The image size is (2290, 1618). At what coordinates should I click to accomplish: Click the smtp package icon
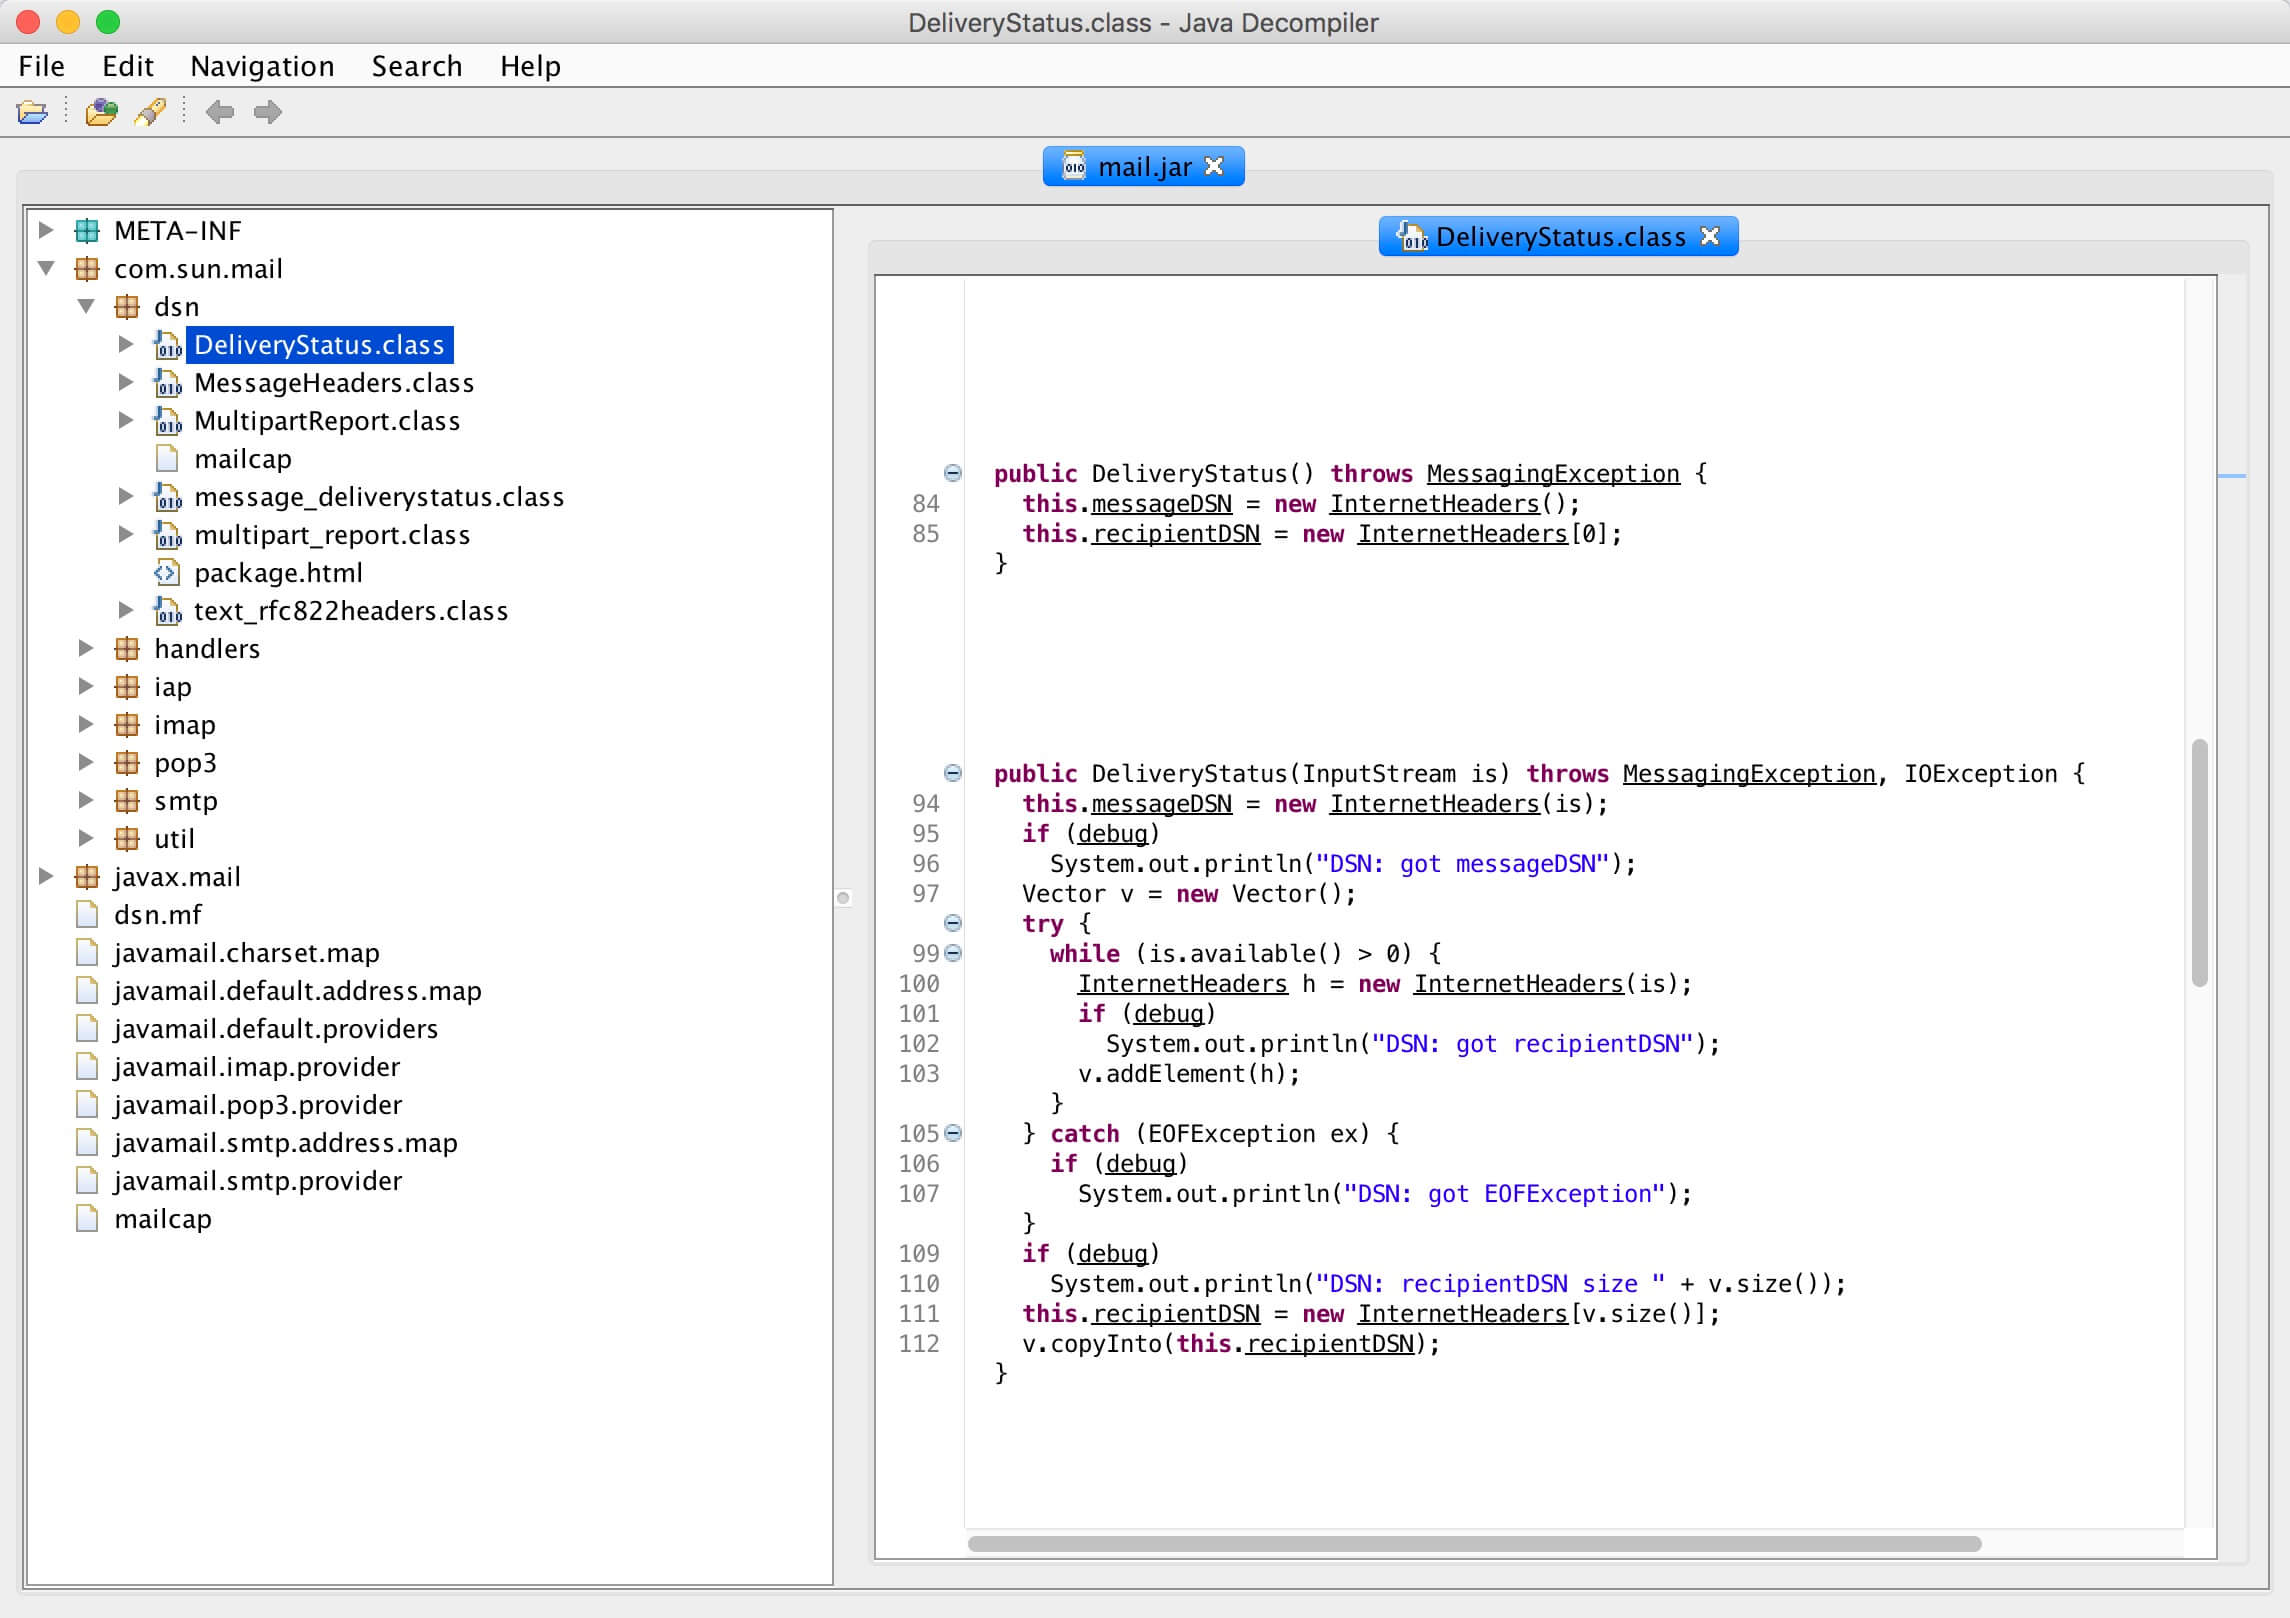tap(127, 801)
